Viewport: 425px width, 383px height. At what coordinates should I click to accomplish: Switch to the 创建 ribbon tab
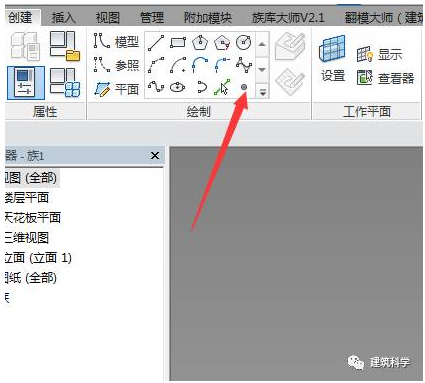[x=20, y=17]
